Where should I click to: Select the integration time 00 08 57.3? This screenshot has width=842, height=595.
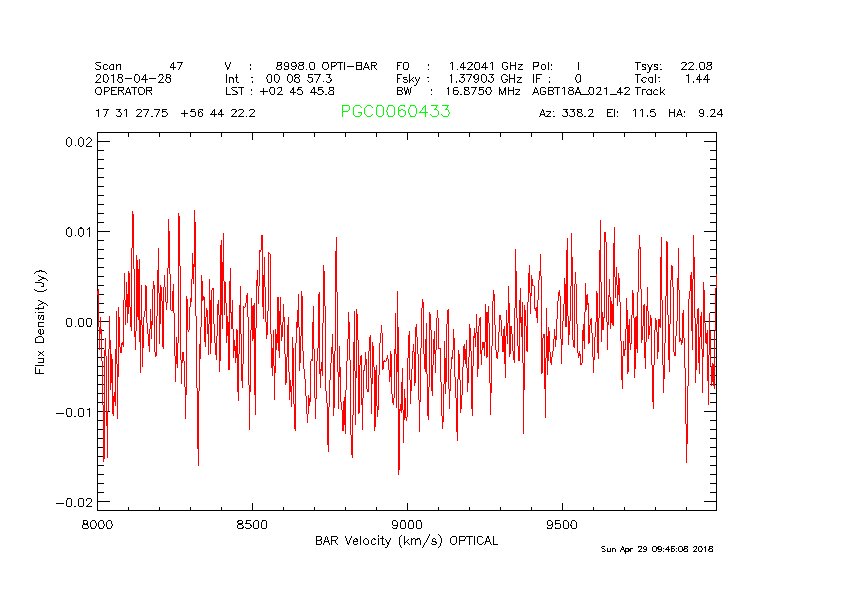tap(299, 78)
